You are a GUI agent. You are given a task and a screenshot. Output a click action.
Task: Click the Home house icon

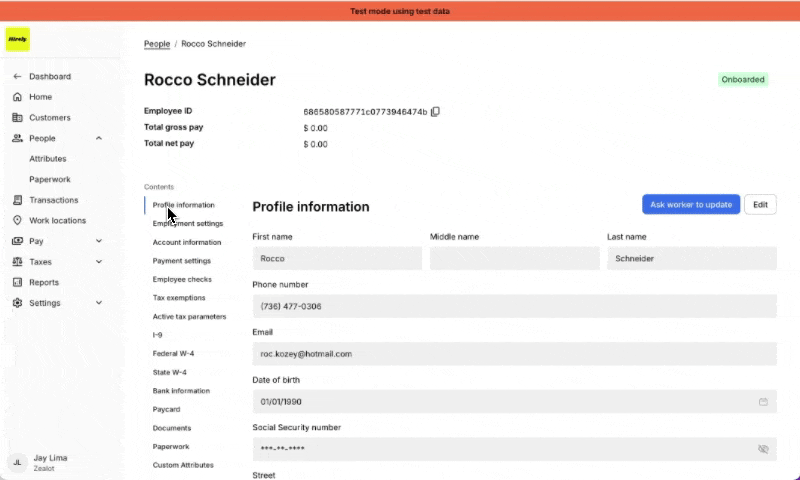(x=17, y=97)
